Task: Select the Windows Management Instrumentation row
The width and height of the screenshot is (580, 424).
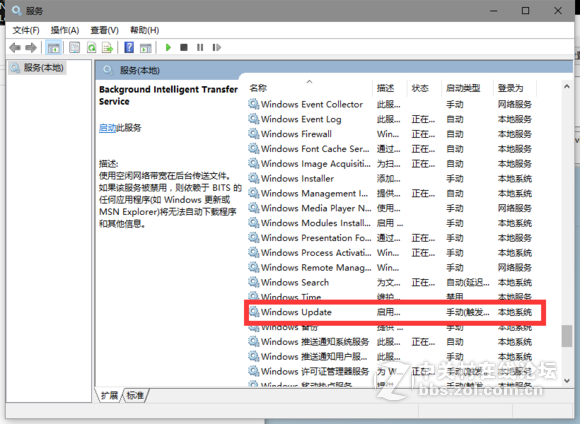Action: pos(391,193)
